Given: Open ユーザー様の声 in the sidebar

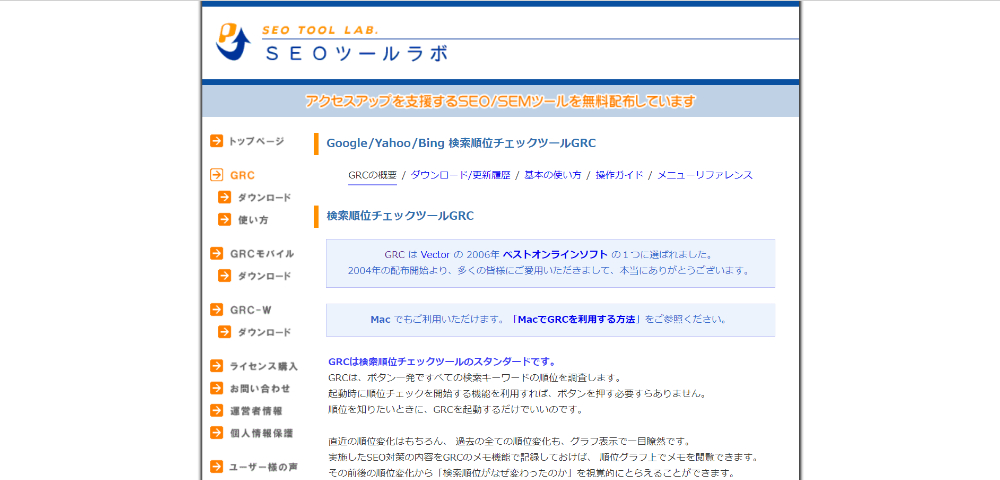Looking at the screenshot, I should (263, 467).
